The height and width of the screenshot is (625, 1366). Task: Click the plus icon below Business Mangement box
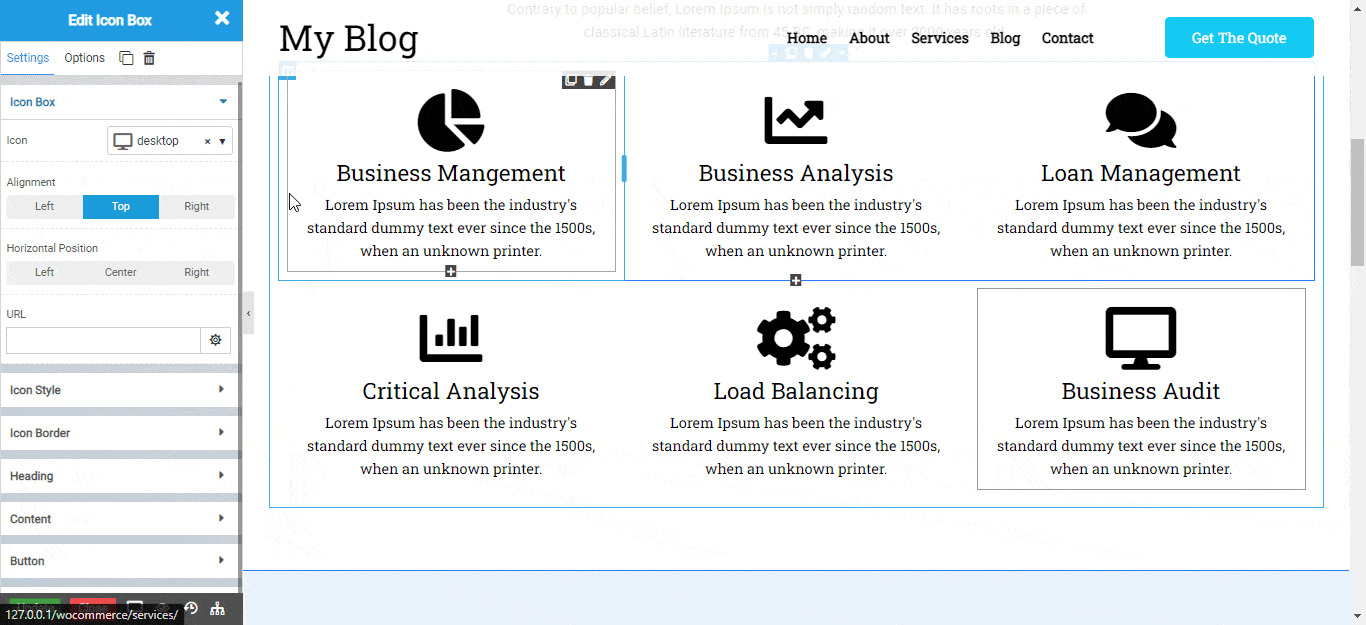pyautogui.click(x=451, y=272)
